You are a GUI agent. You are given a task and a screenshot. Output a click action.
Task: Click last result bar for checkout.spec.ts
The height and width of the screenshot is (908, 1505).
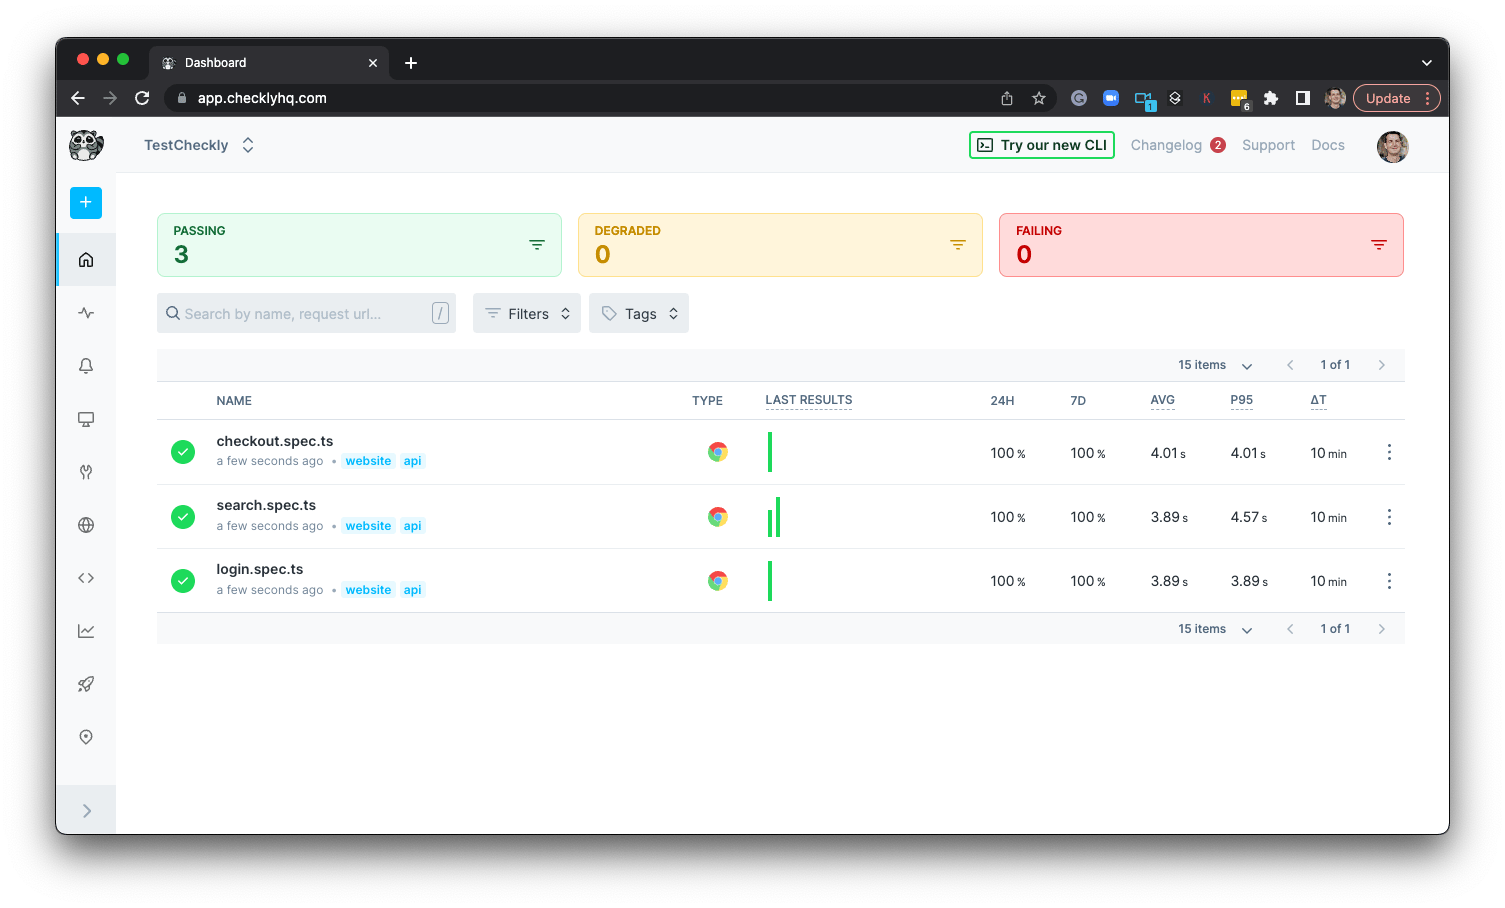tap(770, 452)
